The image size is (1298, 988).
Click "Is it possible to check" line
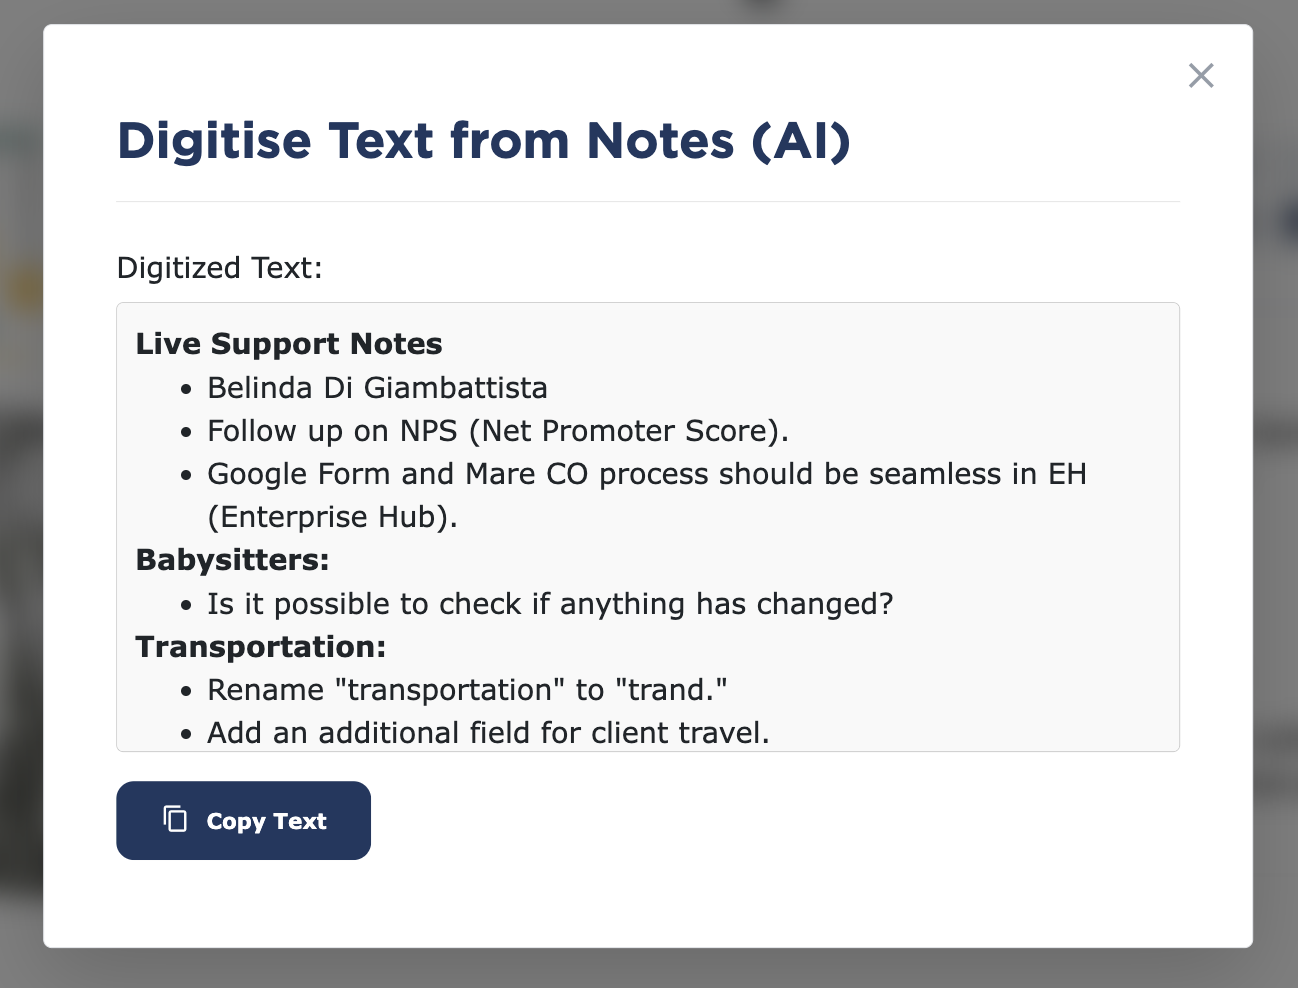549,604
